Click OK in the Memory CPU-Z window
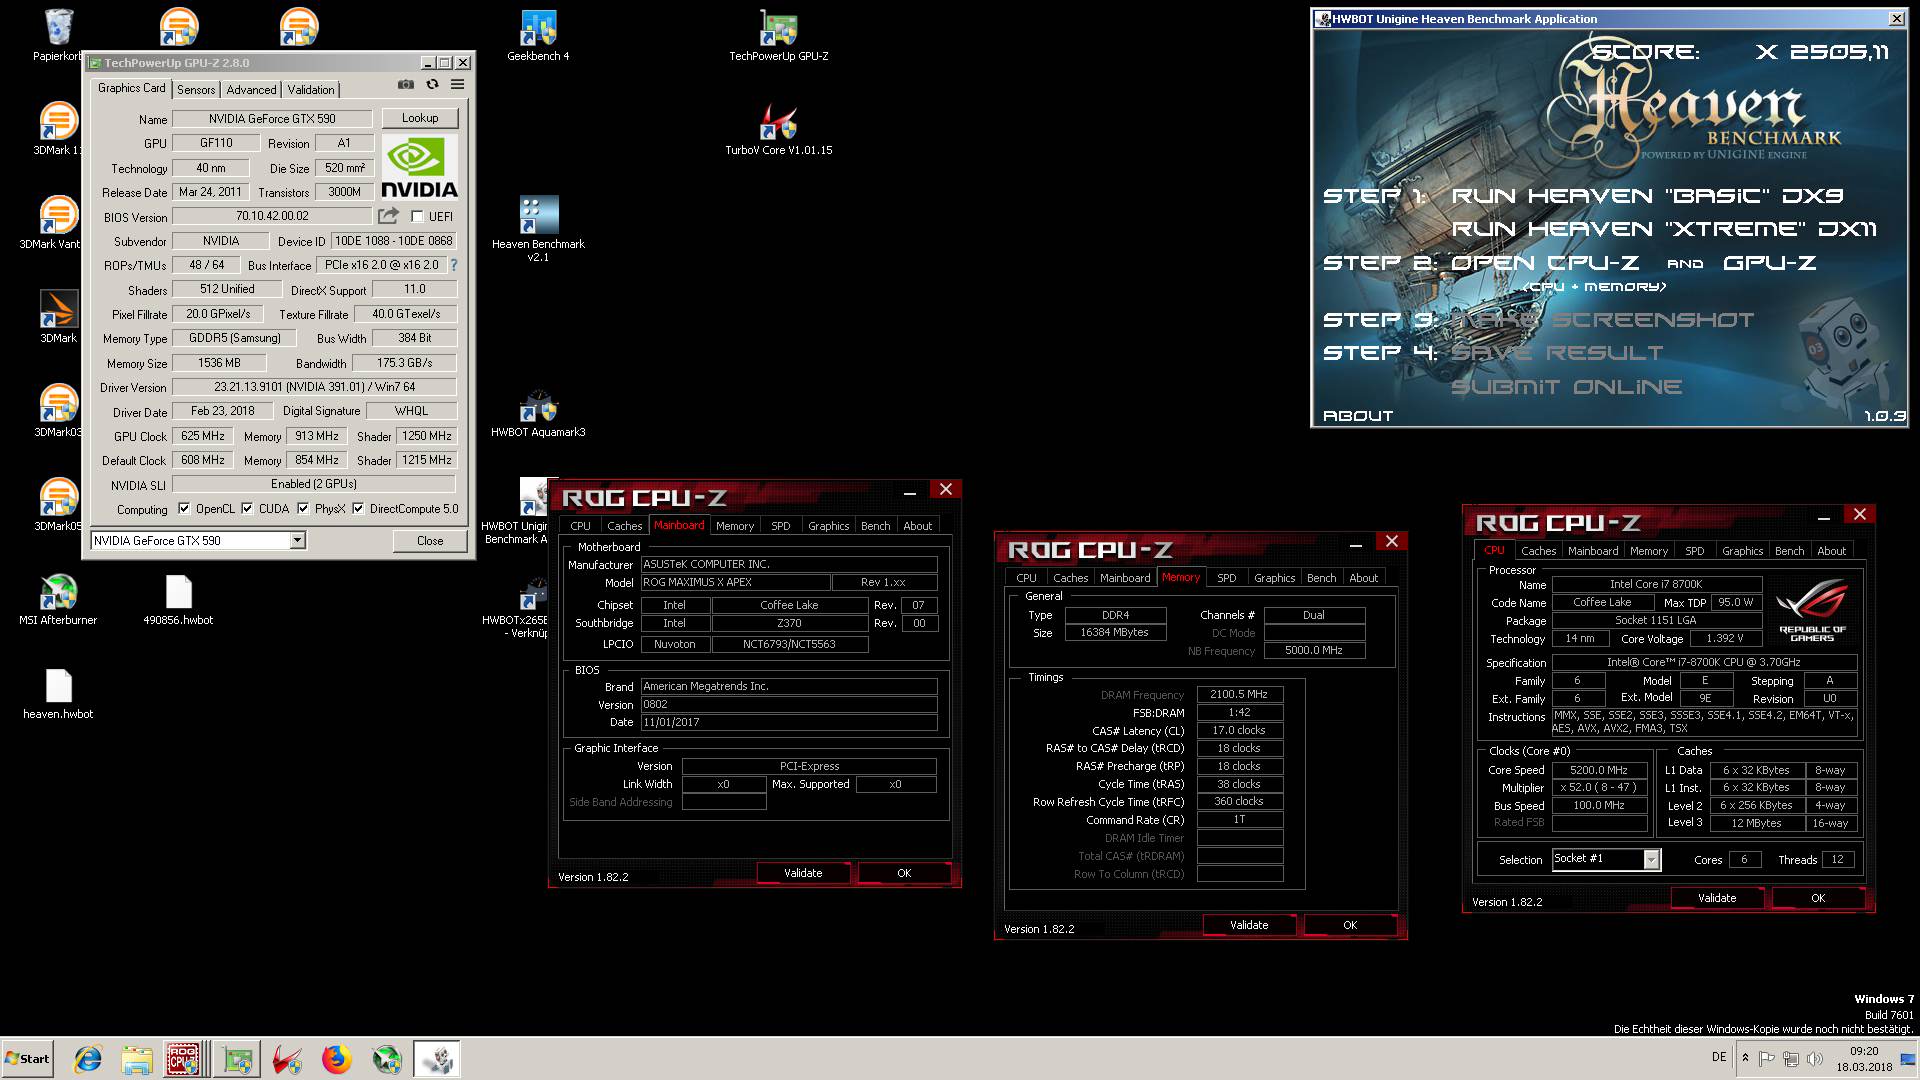The height and width of the screenshot is (1080, 1920). [1350, 925]
